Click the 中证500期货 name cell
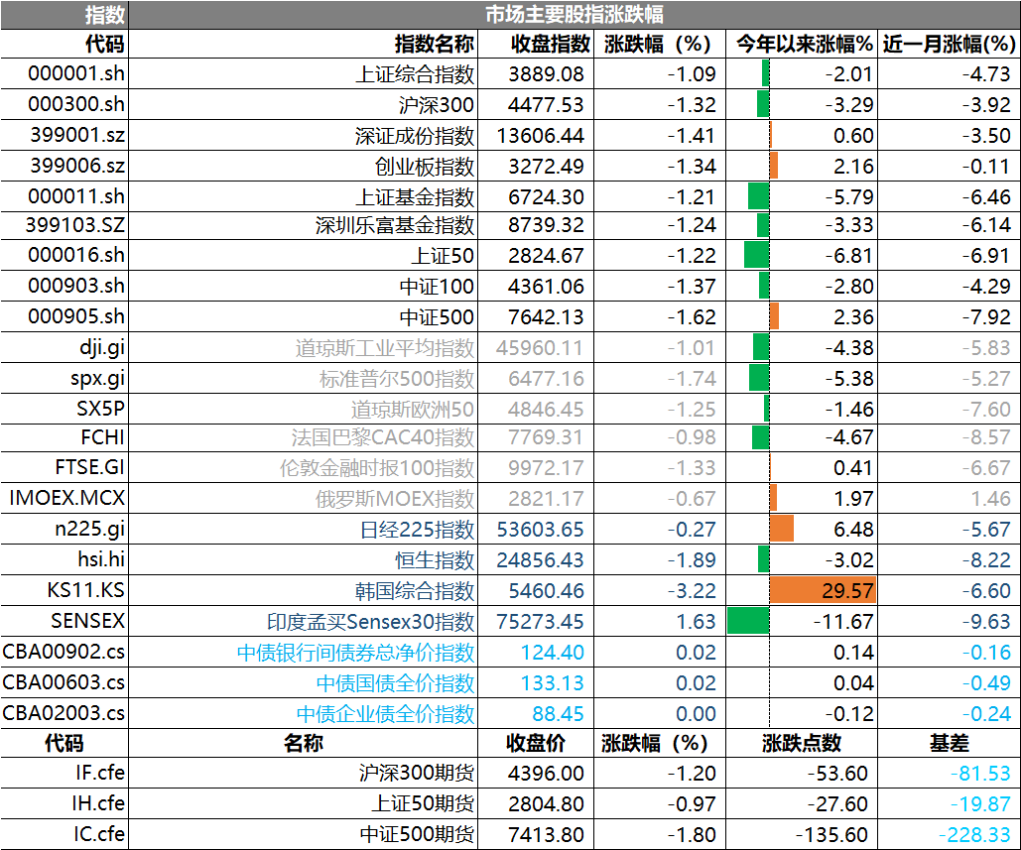 click(x=416, y=835)
